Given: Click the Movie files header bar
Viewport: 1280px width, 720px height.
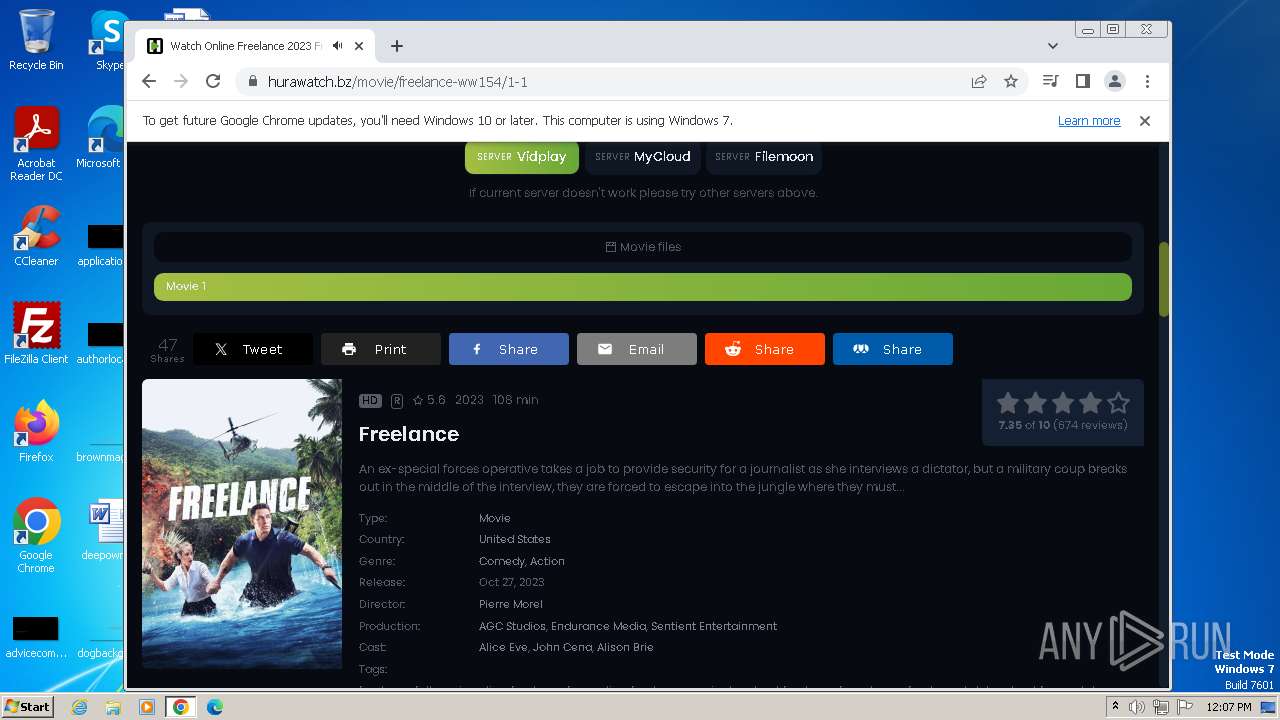Looking at the screenshot, I should (x=643, y=247).
